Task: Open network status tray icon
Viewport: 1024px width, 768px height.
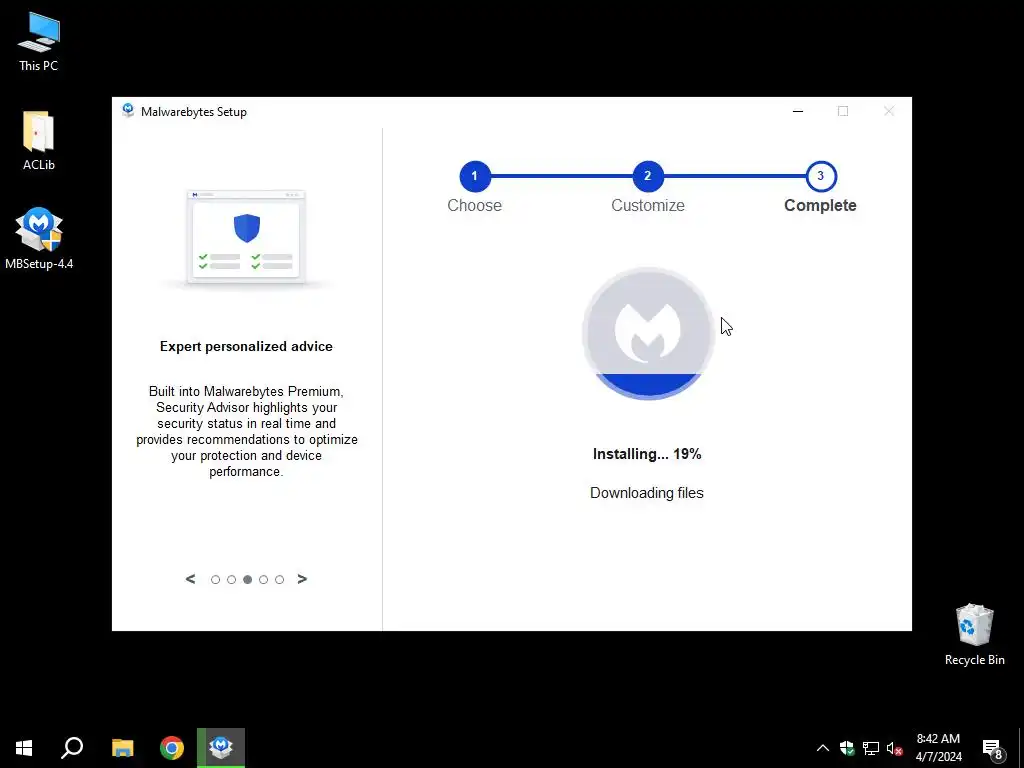Action: 871,748
